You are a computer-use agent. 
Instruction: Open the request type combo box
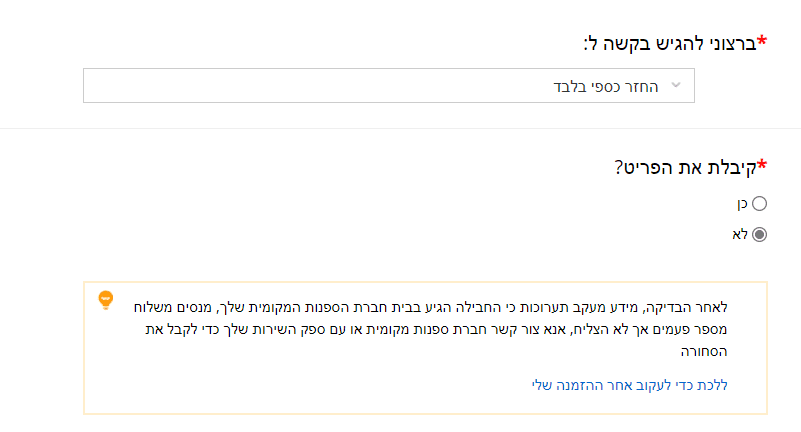coord(388,86)
